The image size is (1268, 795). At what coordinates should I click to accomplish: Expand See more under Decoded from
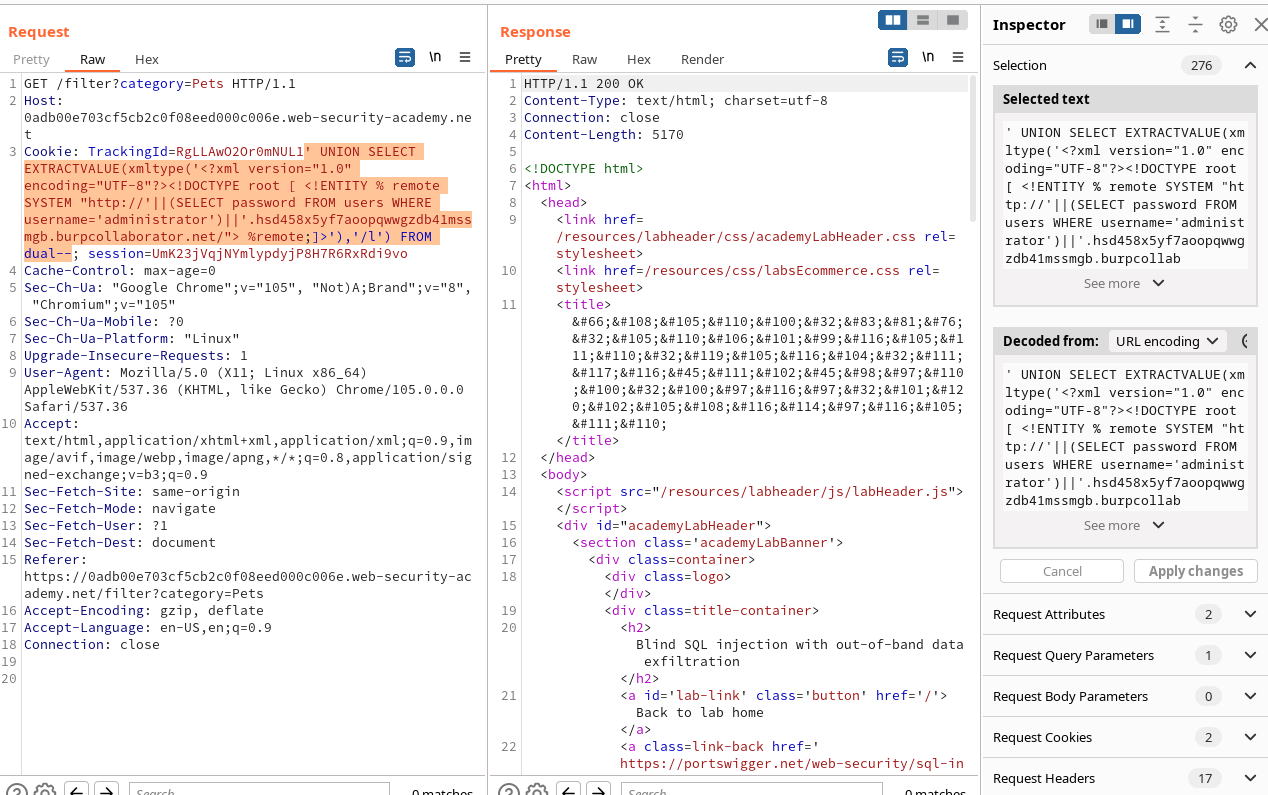[1124, 525]
